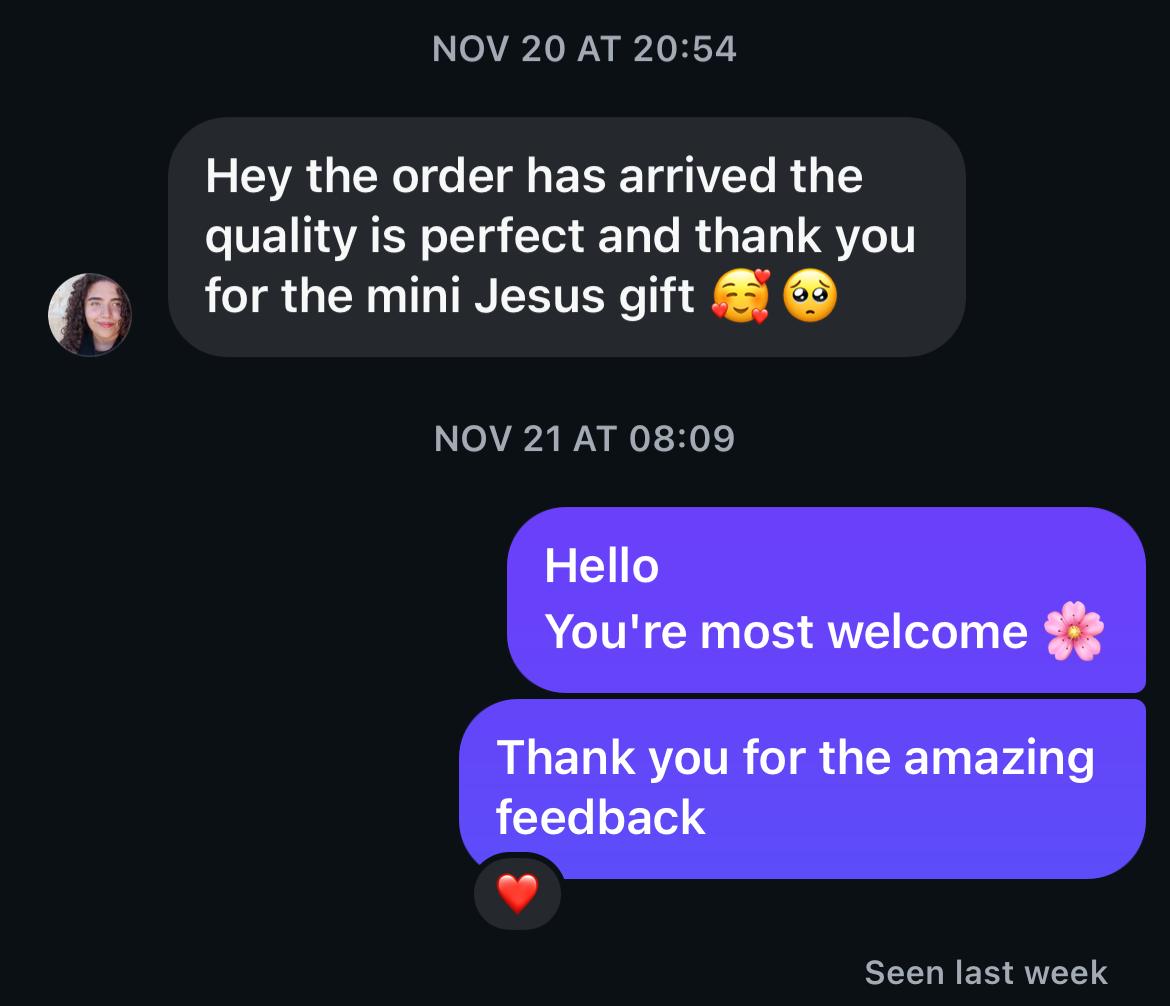
Task: Tap the red heart reaction badge
Action: point(517,893)
